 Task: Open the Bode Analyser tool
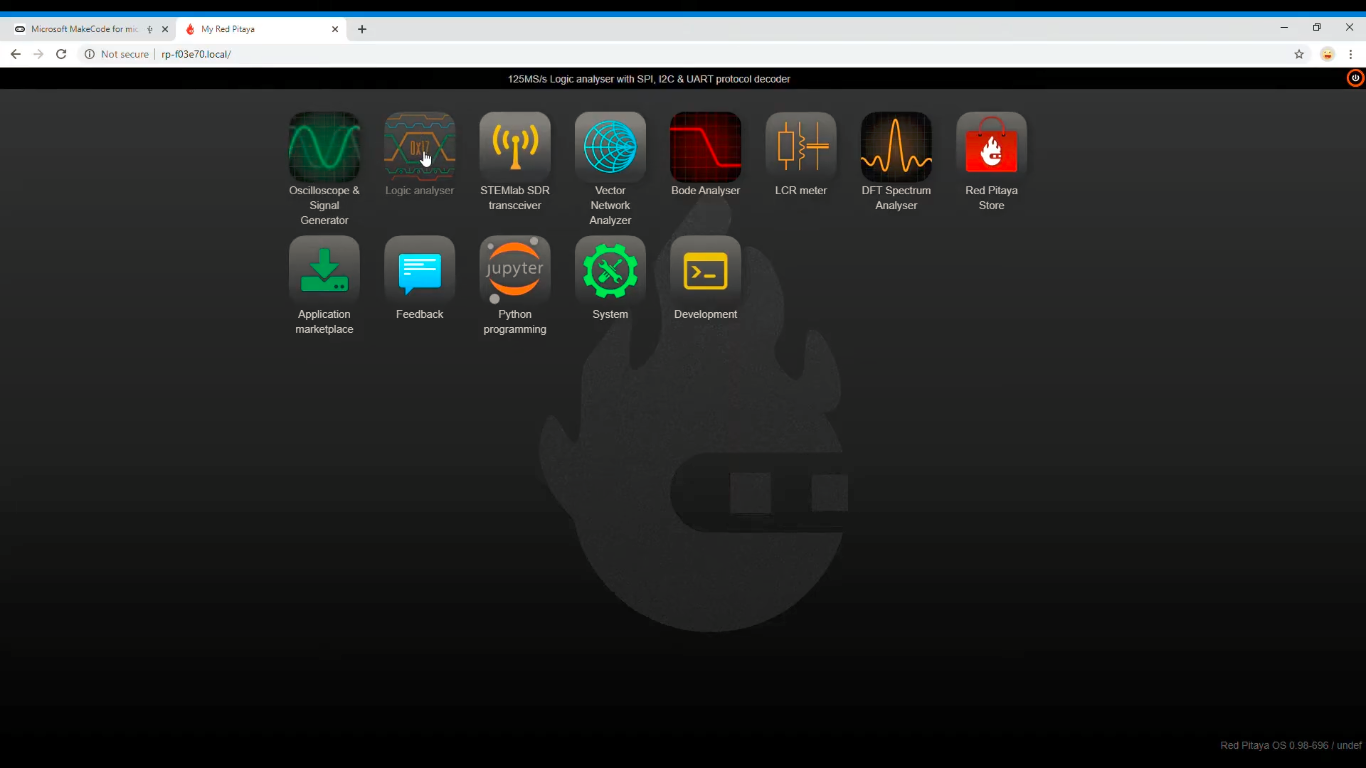[x=705, y=147]
